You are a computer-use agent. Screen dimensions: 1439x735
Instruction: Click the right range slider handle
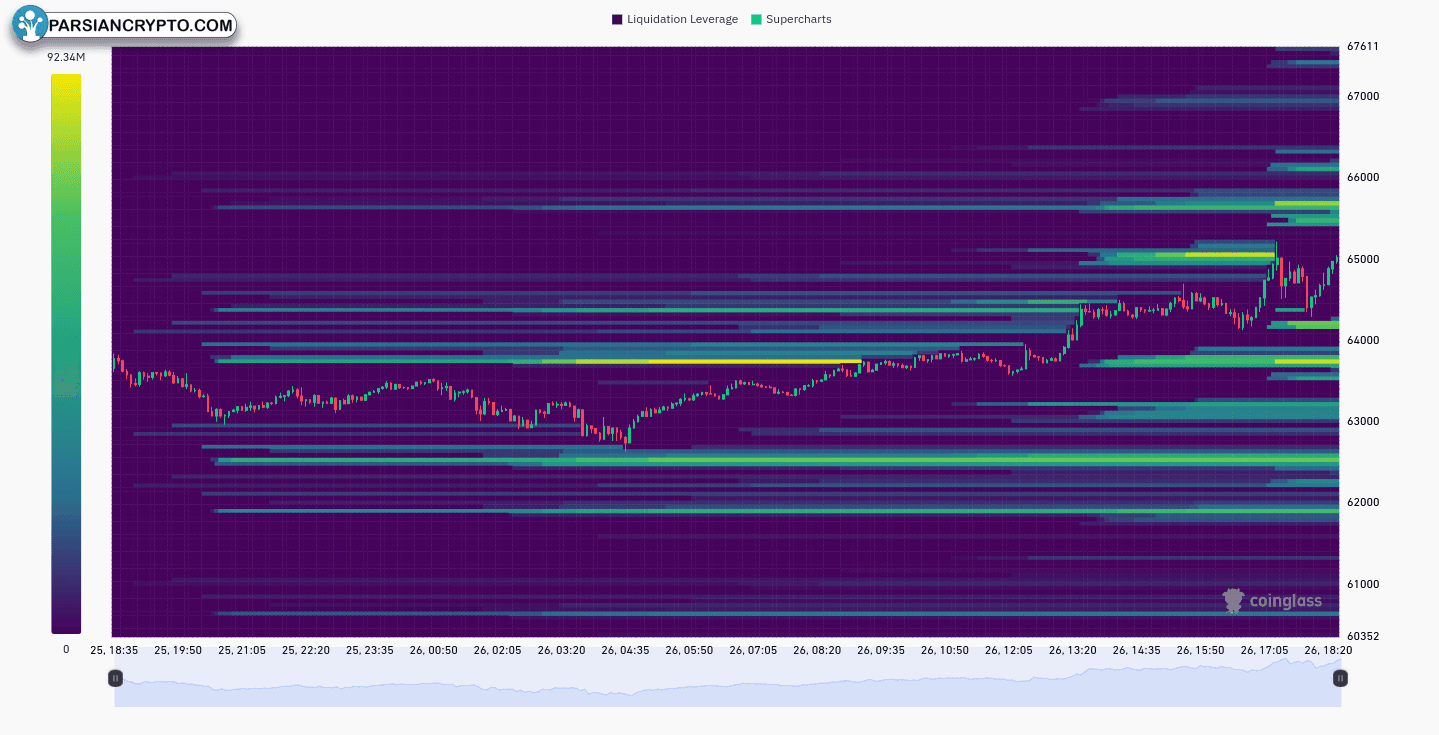[1340, 678]
